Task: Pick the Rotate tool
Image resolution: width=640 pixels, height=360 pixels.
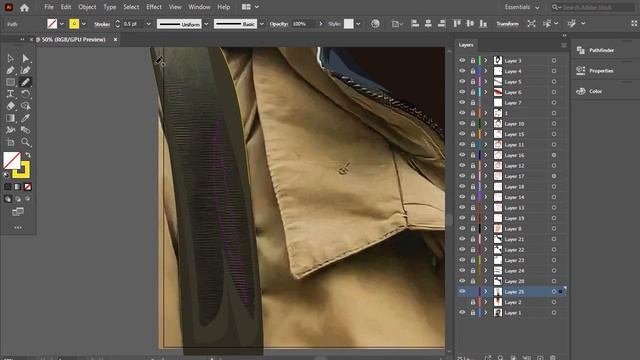Action: coord(25,94)
